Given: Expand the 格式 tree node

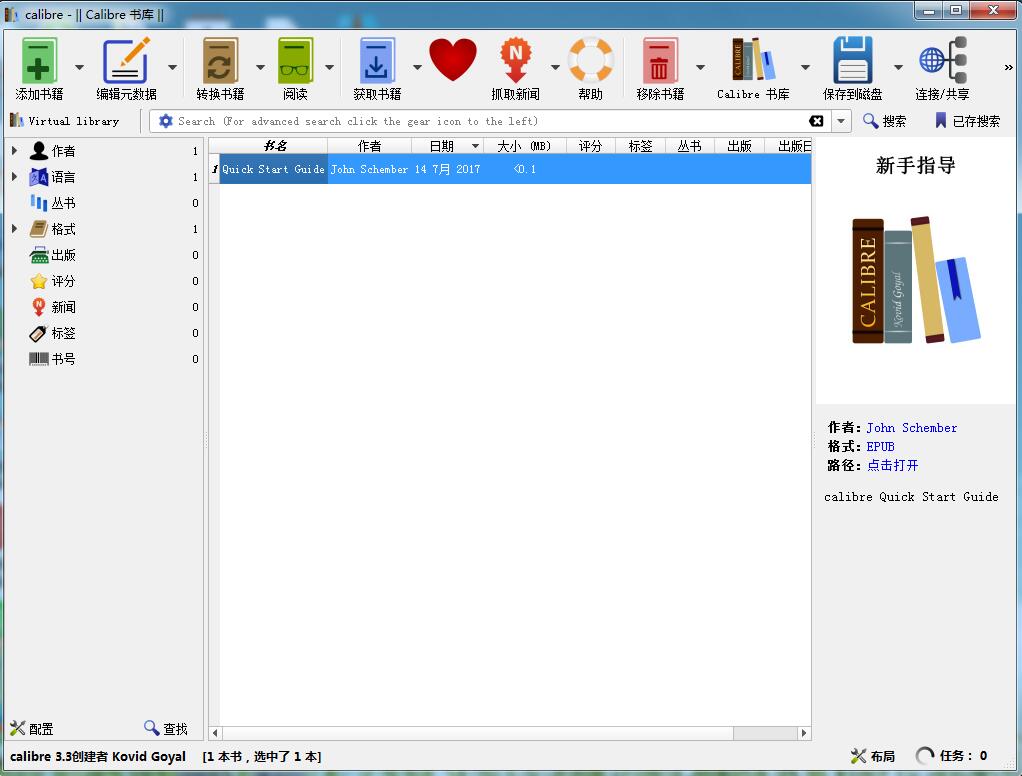Looking at the screenshot, I should click(x=14, y=229).
